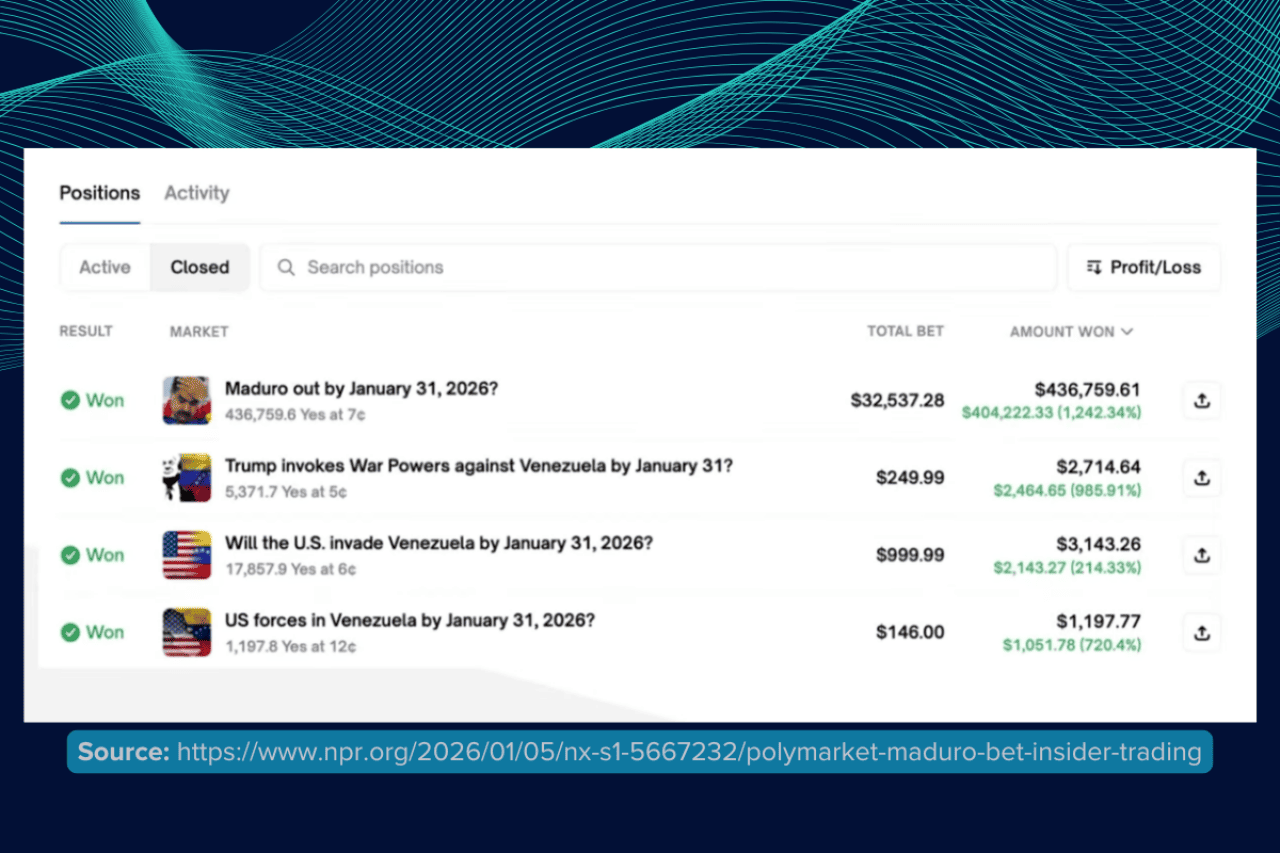This screenshot has height=853, width=1280.
Task: Click the Profit/Loss button
Action: (x=1144, y=267)
